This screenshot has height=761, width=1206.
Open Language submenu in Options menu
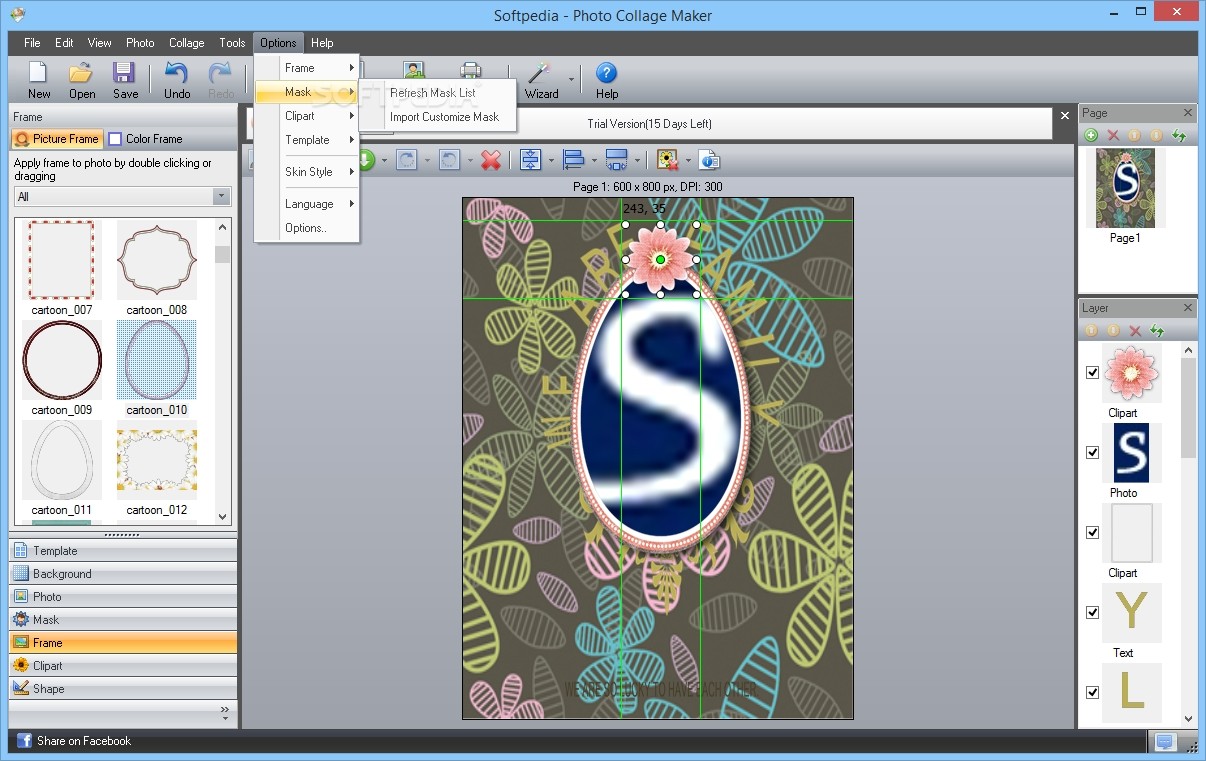pyautogui.click(x=307, y=204)
